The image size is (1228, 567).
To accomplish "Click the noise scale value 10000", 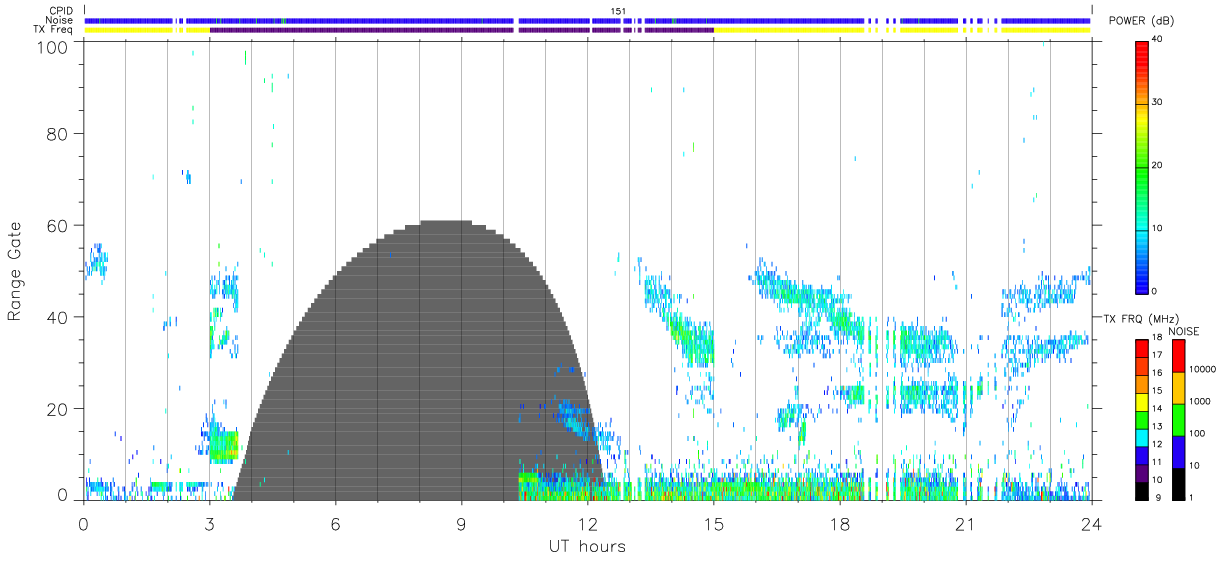I will pyautogui.click(x=1204, y=369).
